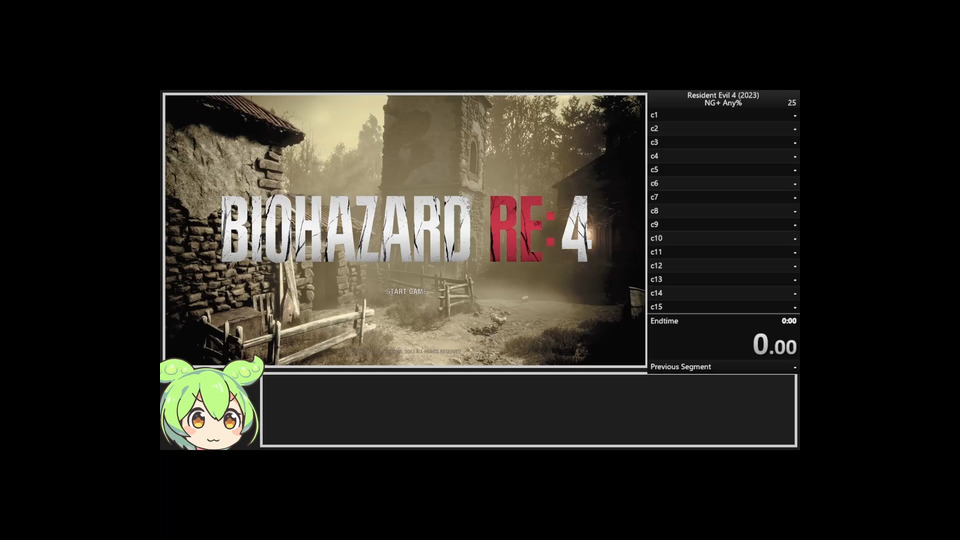
Task: Click the c14 split row
Action: (724, 293)
